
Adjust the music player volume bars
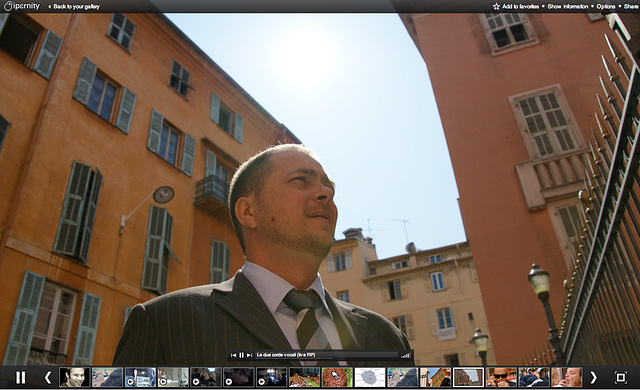405,355
